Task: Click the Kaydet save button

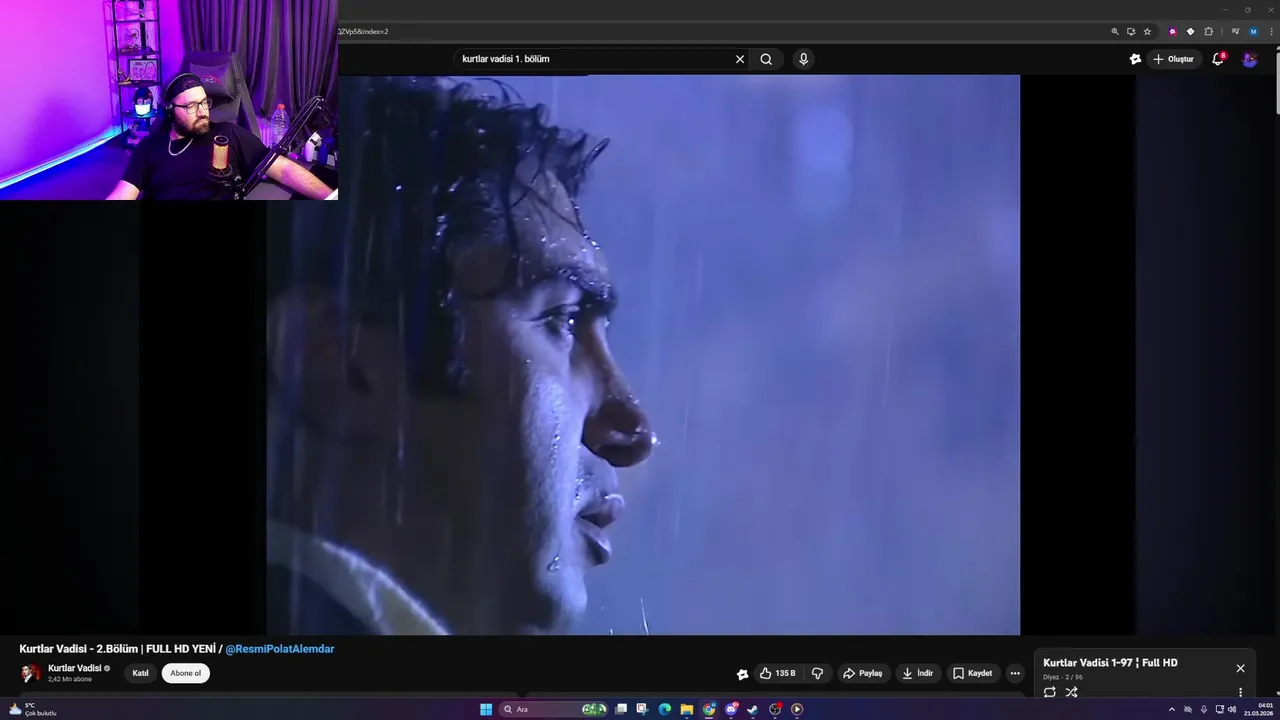Action: click(973, 673)
